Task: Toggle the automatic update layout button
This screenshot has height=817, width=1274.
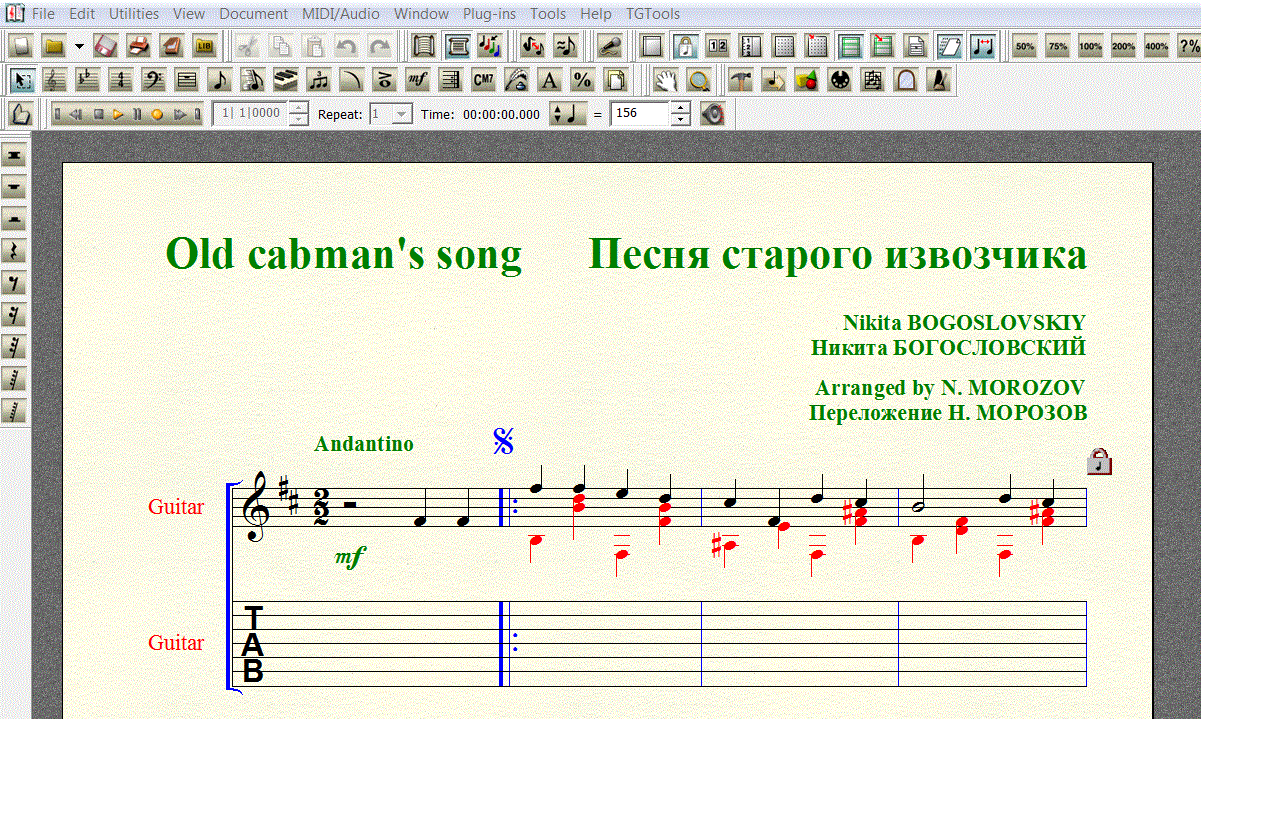Action: click(949, 46)
